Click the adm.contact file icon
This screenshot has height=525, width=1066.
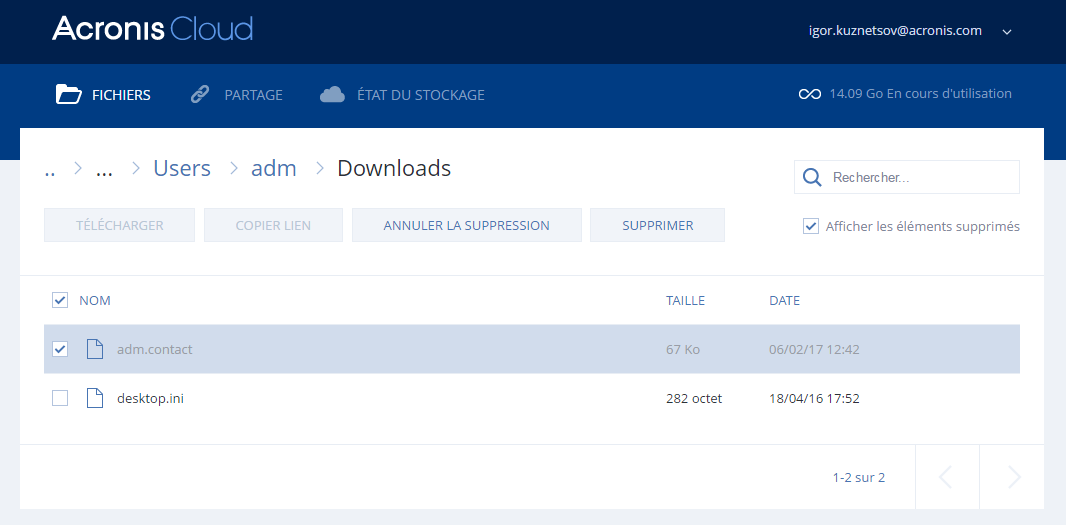(95, 349)
